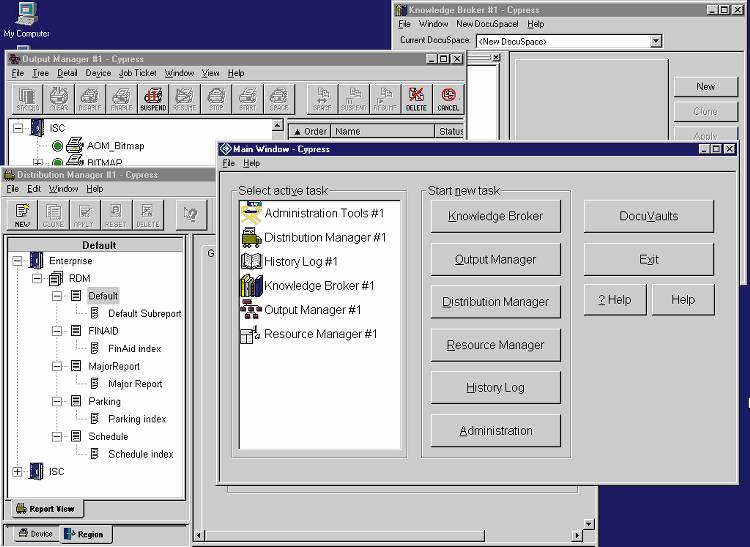Select the Administration Tools #1 icon in task list
750x547 pixels.
click(251, 213)
